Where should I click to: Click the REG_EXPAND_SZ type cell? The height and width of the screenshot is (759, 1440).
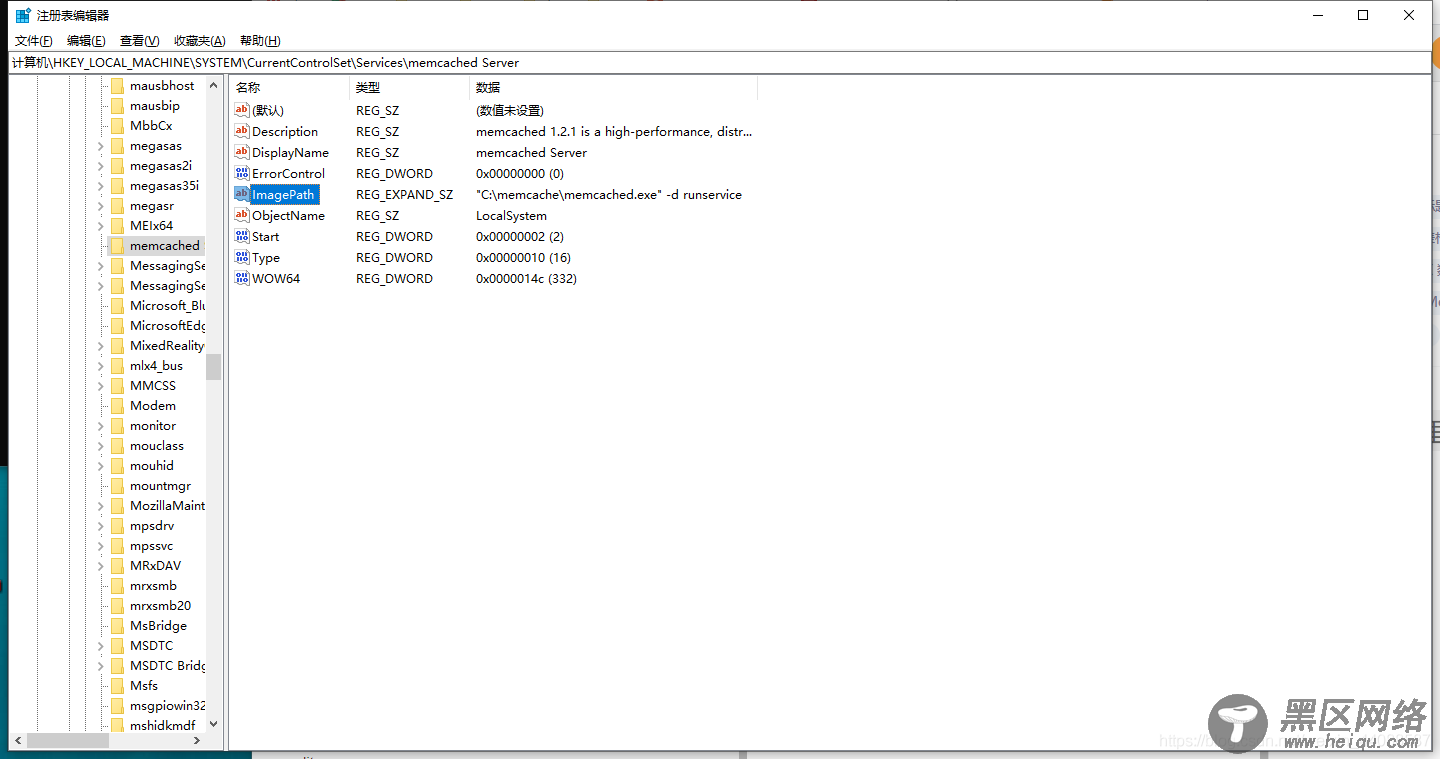point(404,195)
